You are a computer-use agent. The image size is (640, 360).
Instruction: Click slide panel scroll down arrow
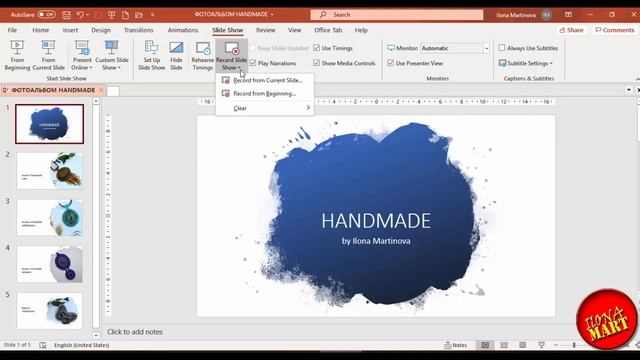click(x=96, y=336)
